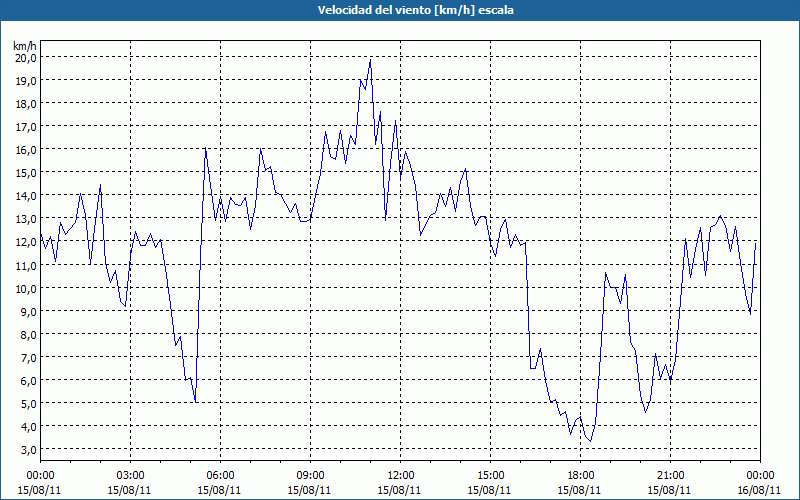
Task: Click the "6,0" y-axis tick label
Action: [28, 380]
